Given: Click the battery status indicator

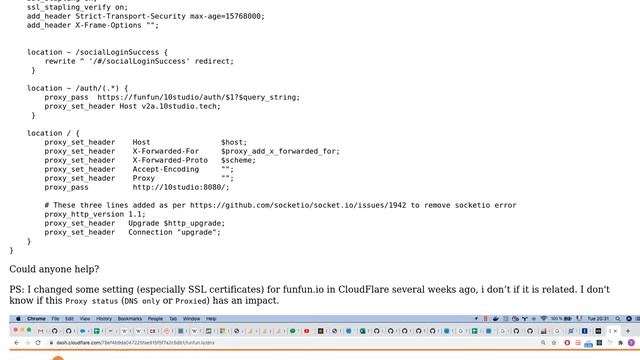Looking at the screenshot, I should pos(561,318).
